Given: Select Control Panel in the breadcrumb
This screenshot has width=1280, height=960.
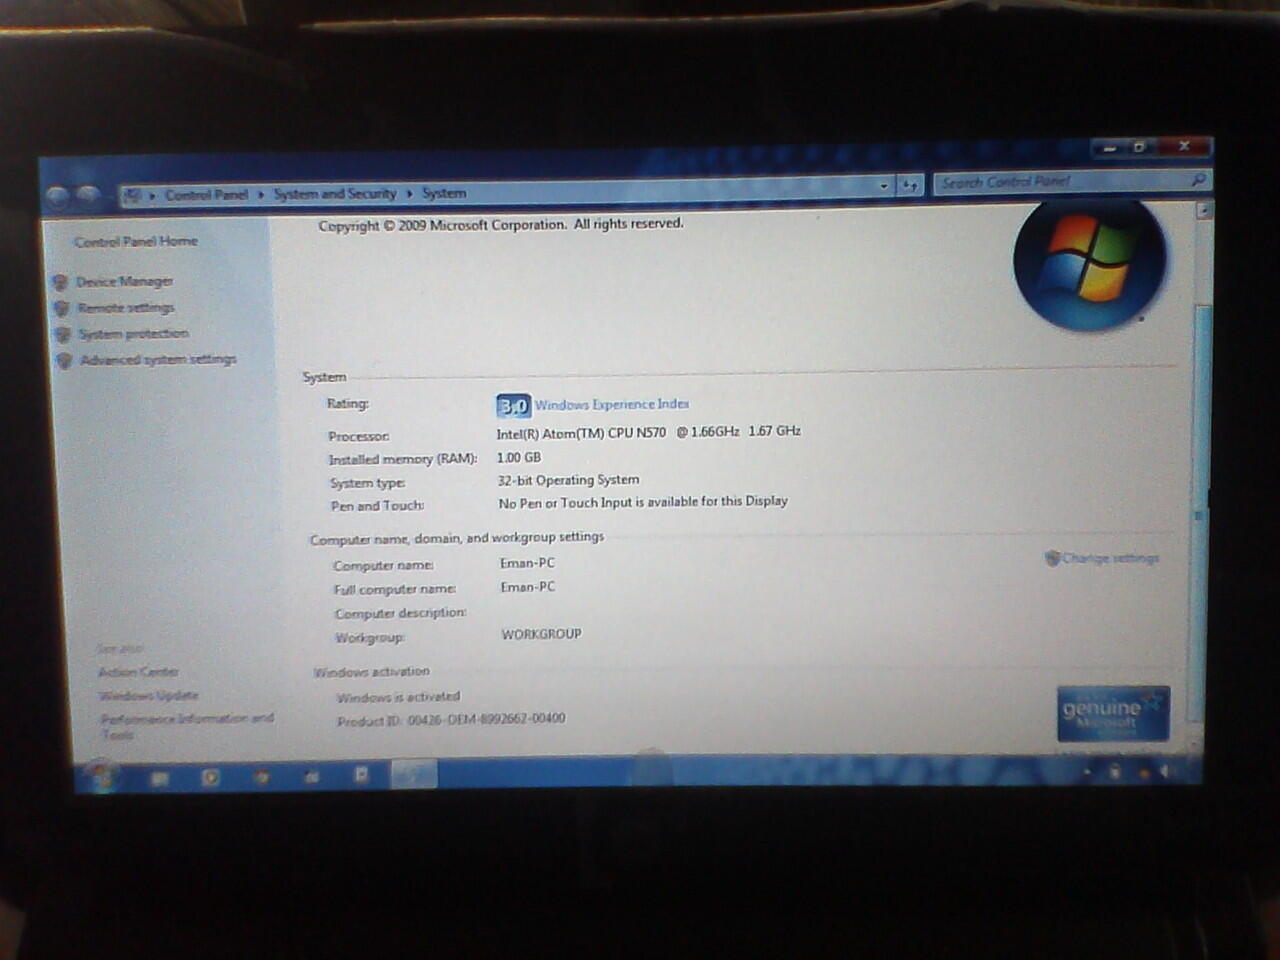Looking at the screenshot, I should pos(206,195).
